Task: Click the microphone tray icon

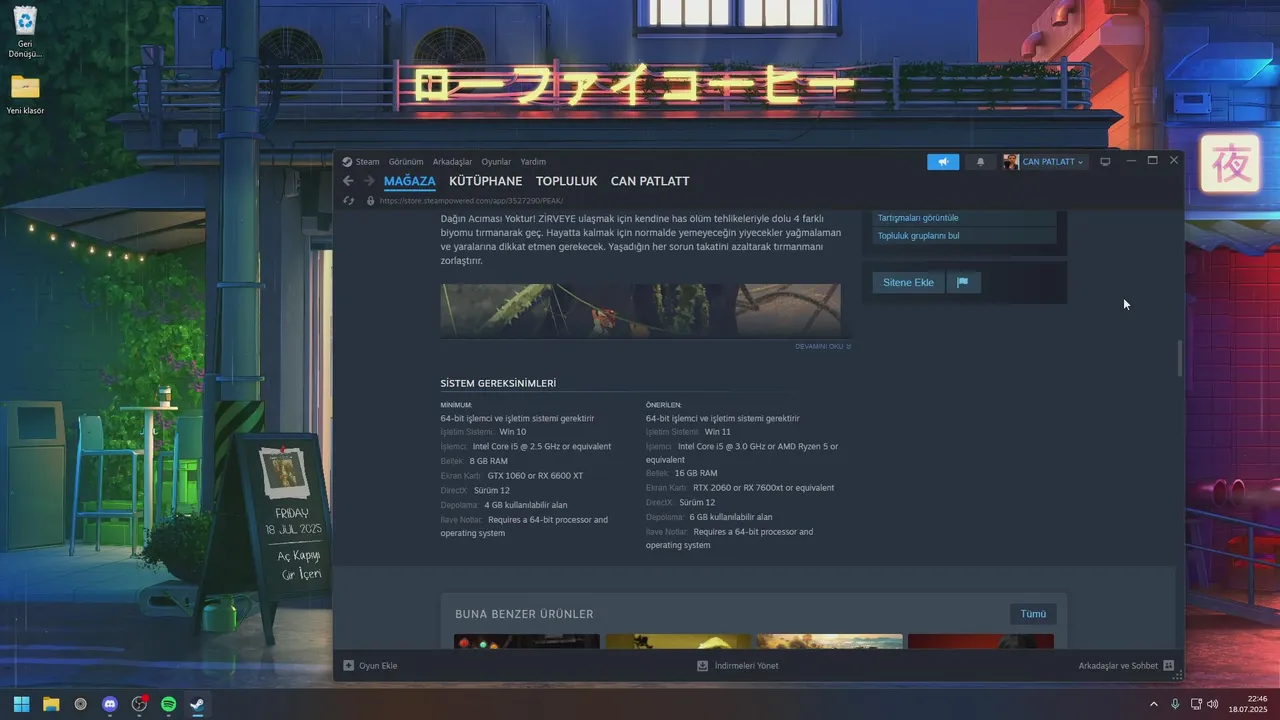Action: (x=1175, y=704)
